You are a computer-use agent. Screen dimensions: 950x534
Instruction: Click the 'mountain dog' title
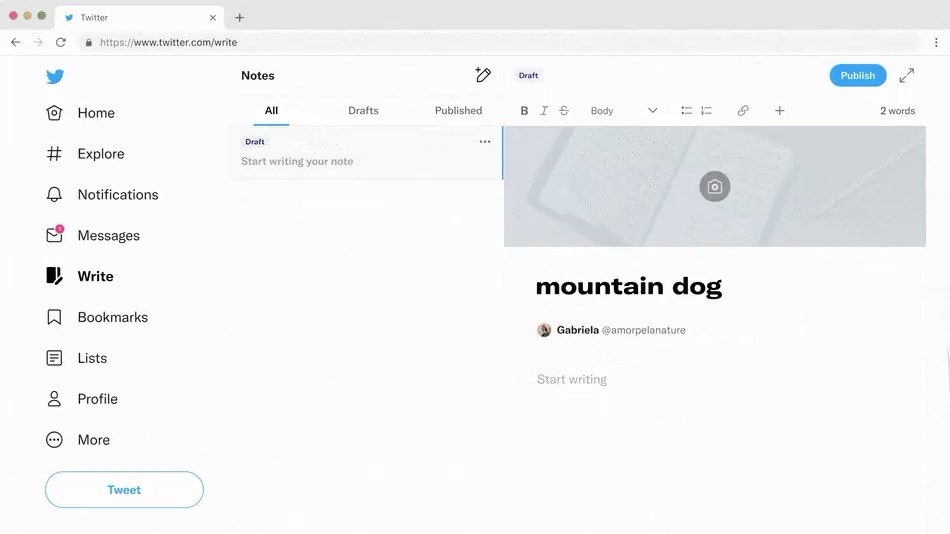tap(629, 286)
